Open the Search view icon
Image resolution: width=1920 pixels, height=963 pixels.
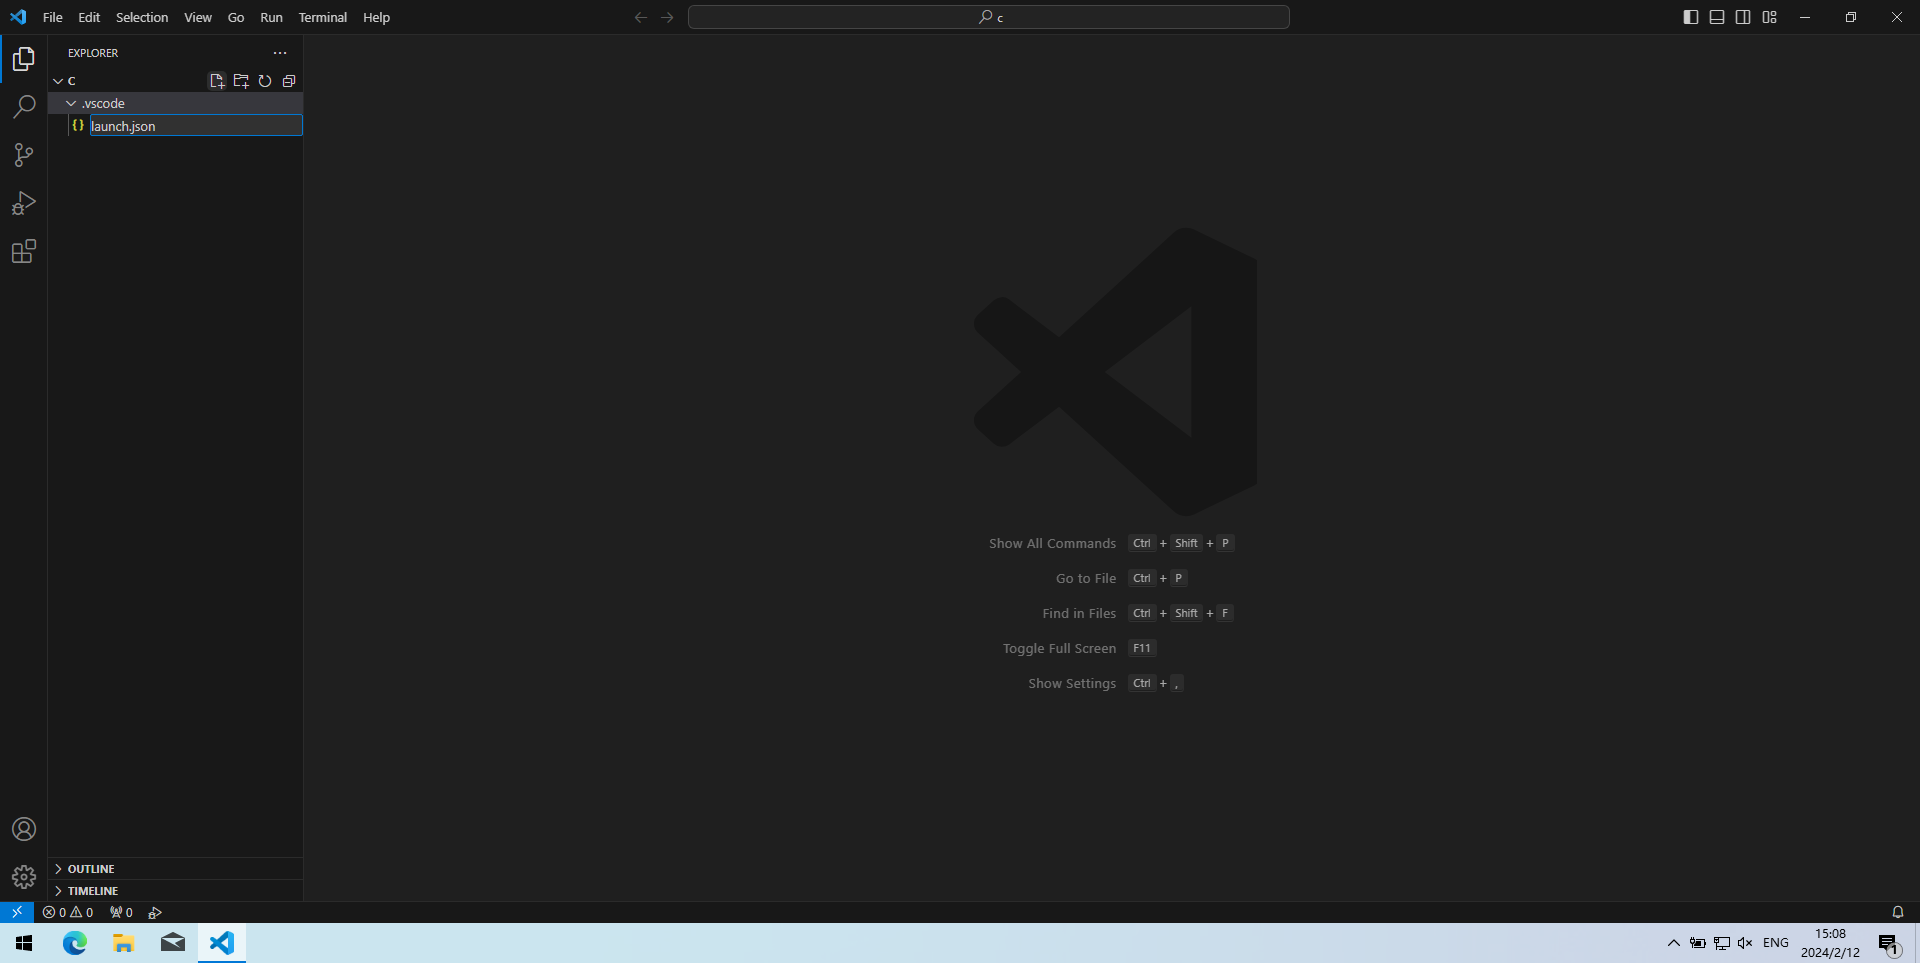(24, 107)
